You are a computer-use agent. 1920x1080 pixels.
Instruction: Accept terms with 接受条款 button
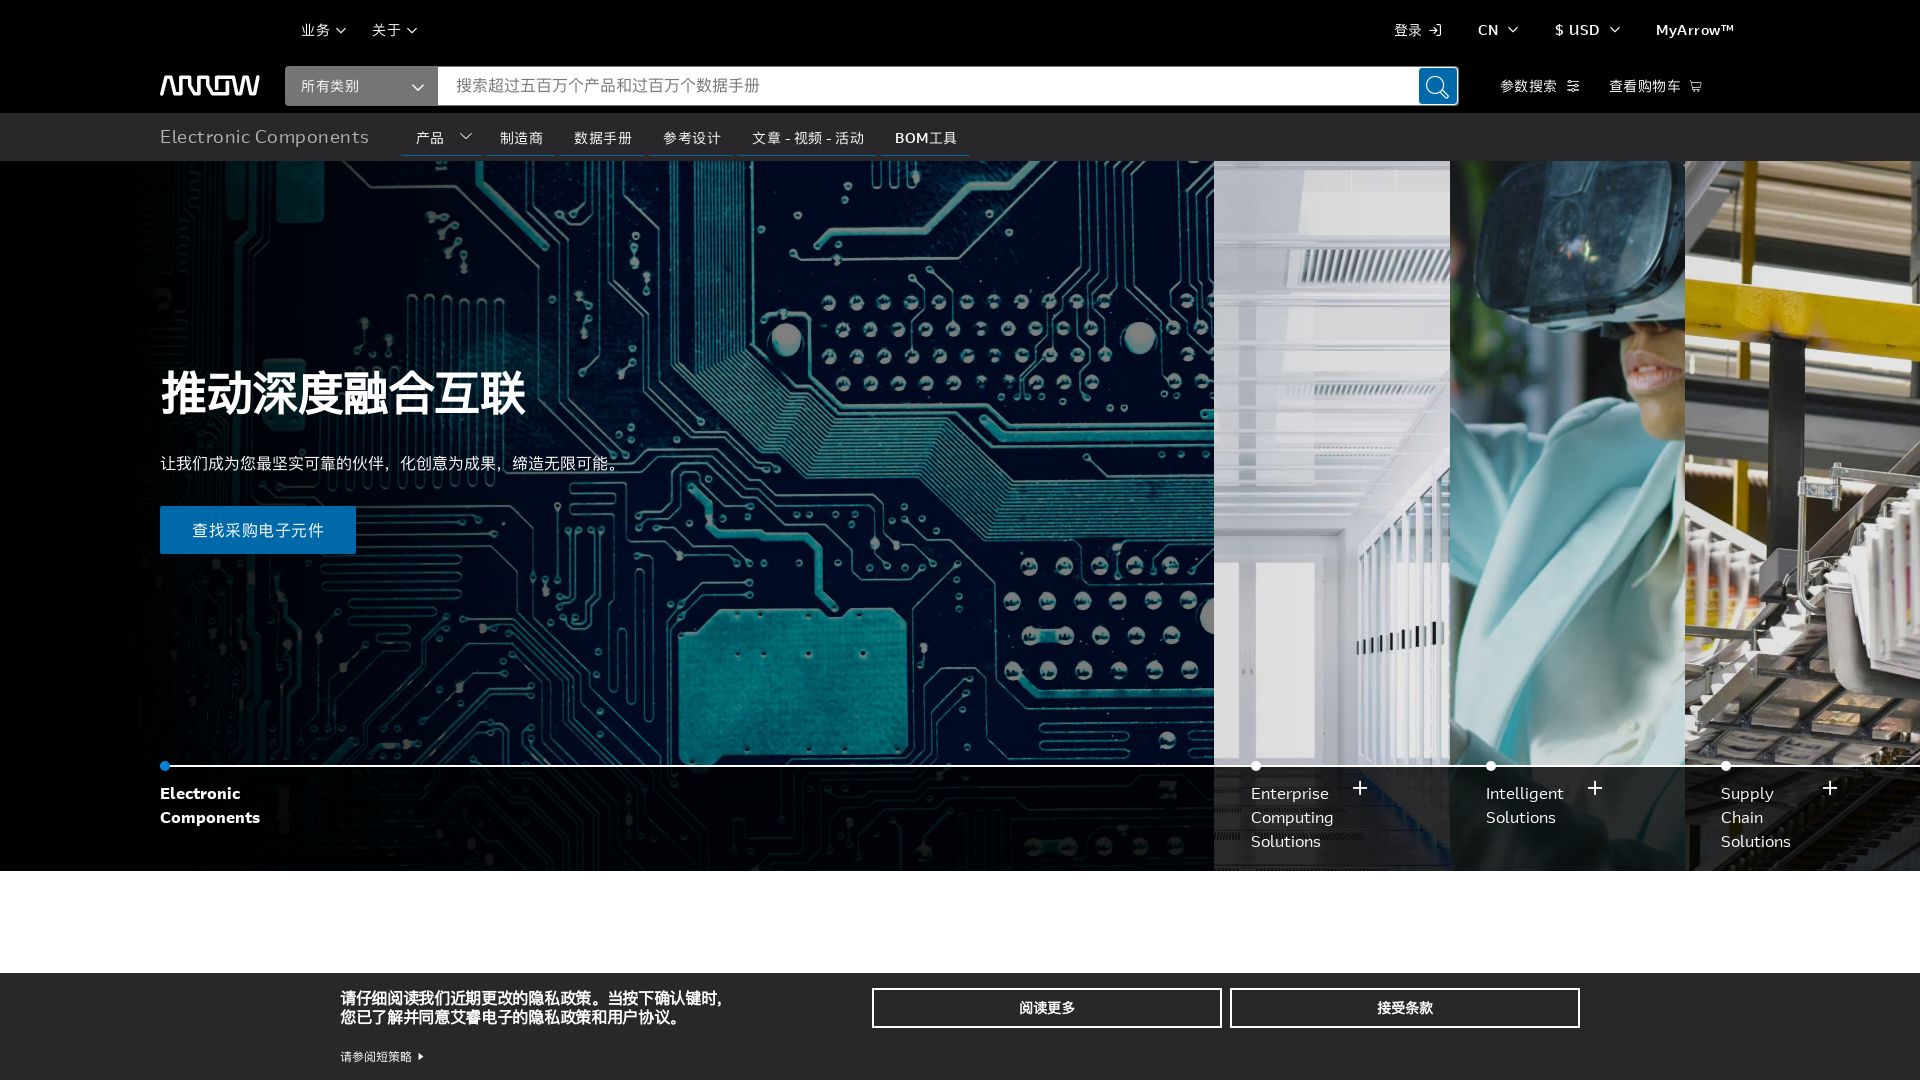coord(1404,1008)
